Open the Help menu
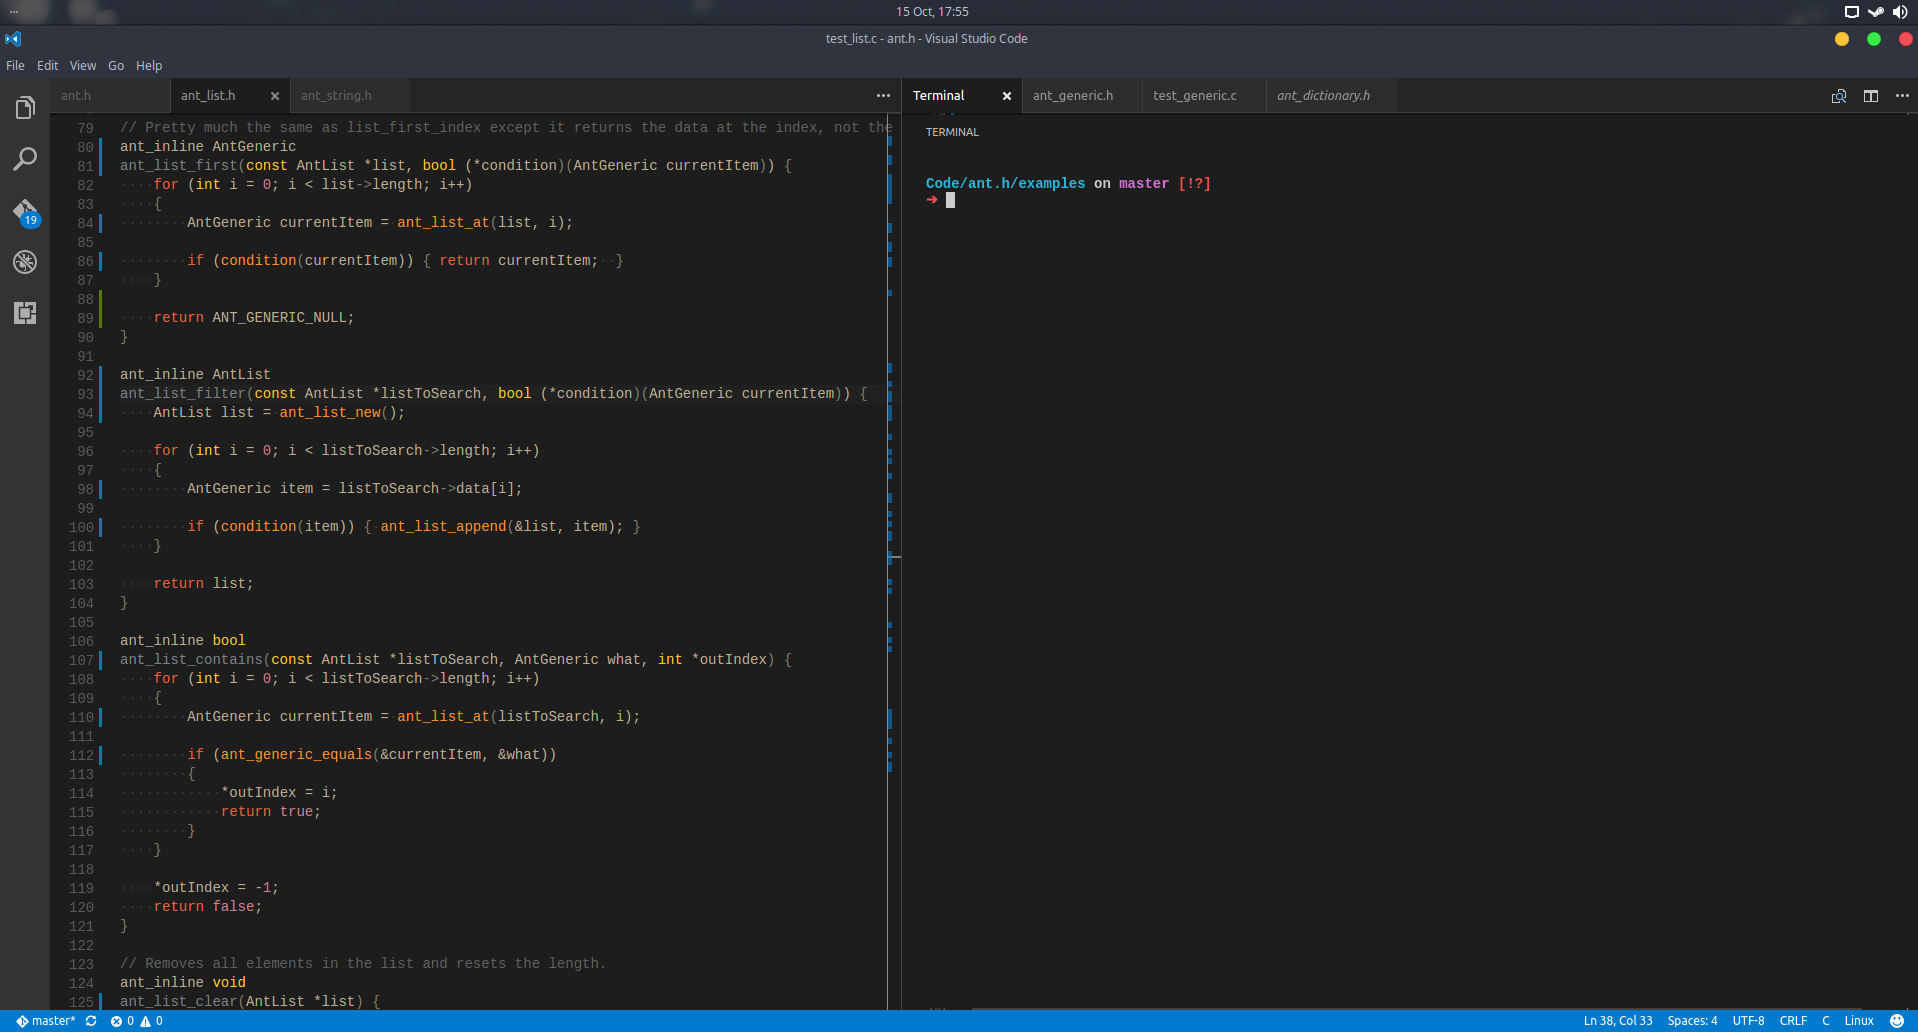Screen dimensions: 1918x1032 tap(149, 66)
